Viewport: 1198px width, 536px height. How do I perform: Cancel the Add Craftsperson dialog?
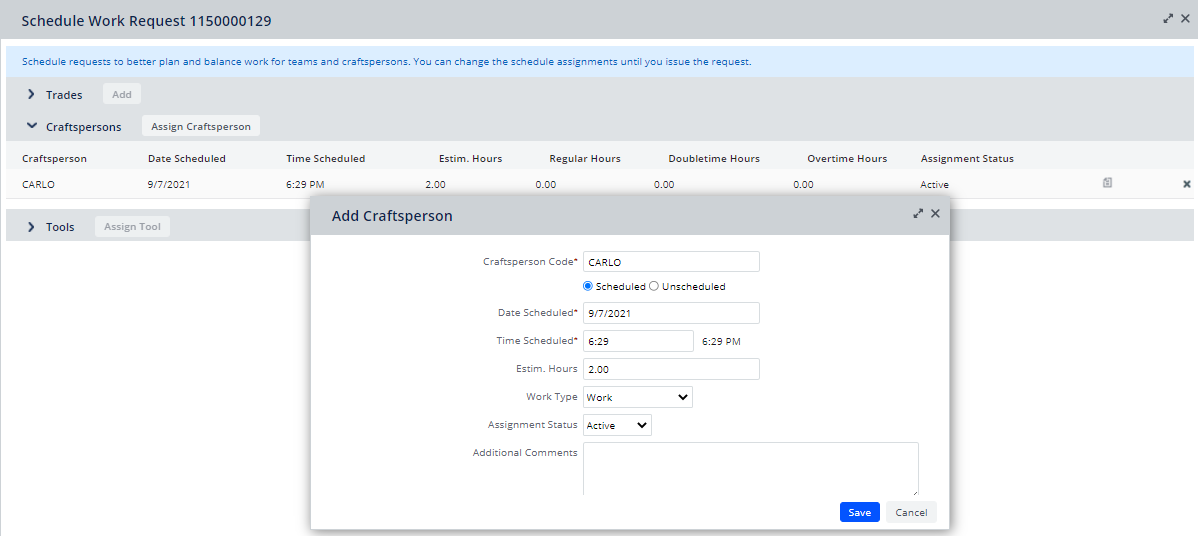click(911, 512)
